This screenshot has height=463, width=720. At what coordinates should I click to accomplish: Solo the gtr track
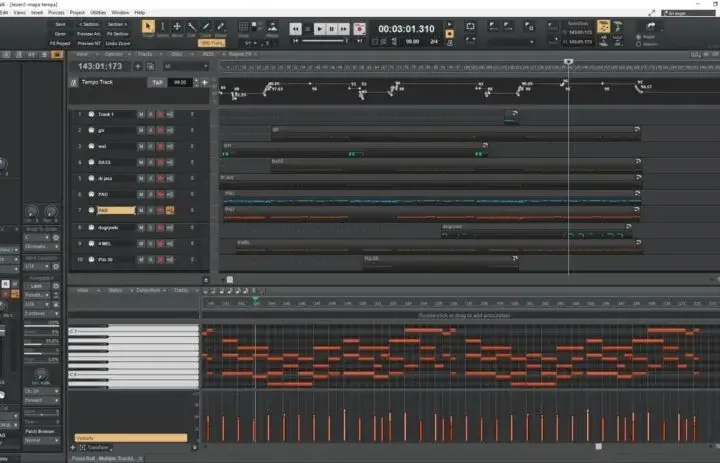point(151,130)
